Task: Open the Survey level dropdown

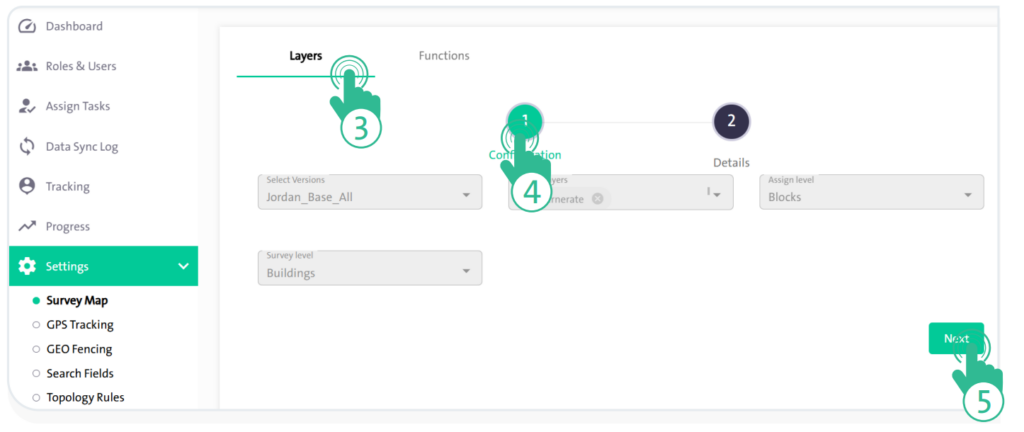Action: click(x=369, y=268)
